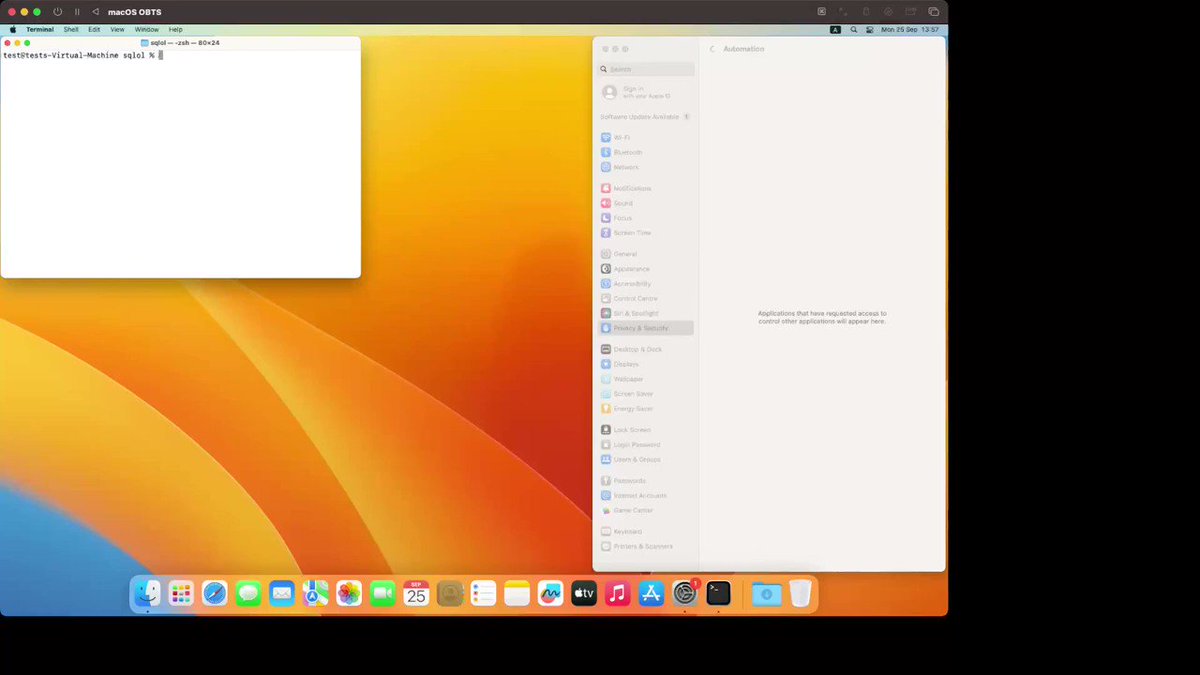Viewport: 1200px width, 675px height.
Task: Go back from Automation pane using the chevron
Action: point(712,49)
